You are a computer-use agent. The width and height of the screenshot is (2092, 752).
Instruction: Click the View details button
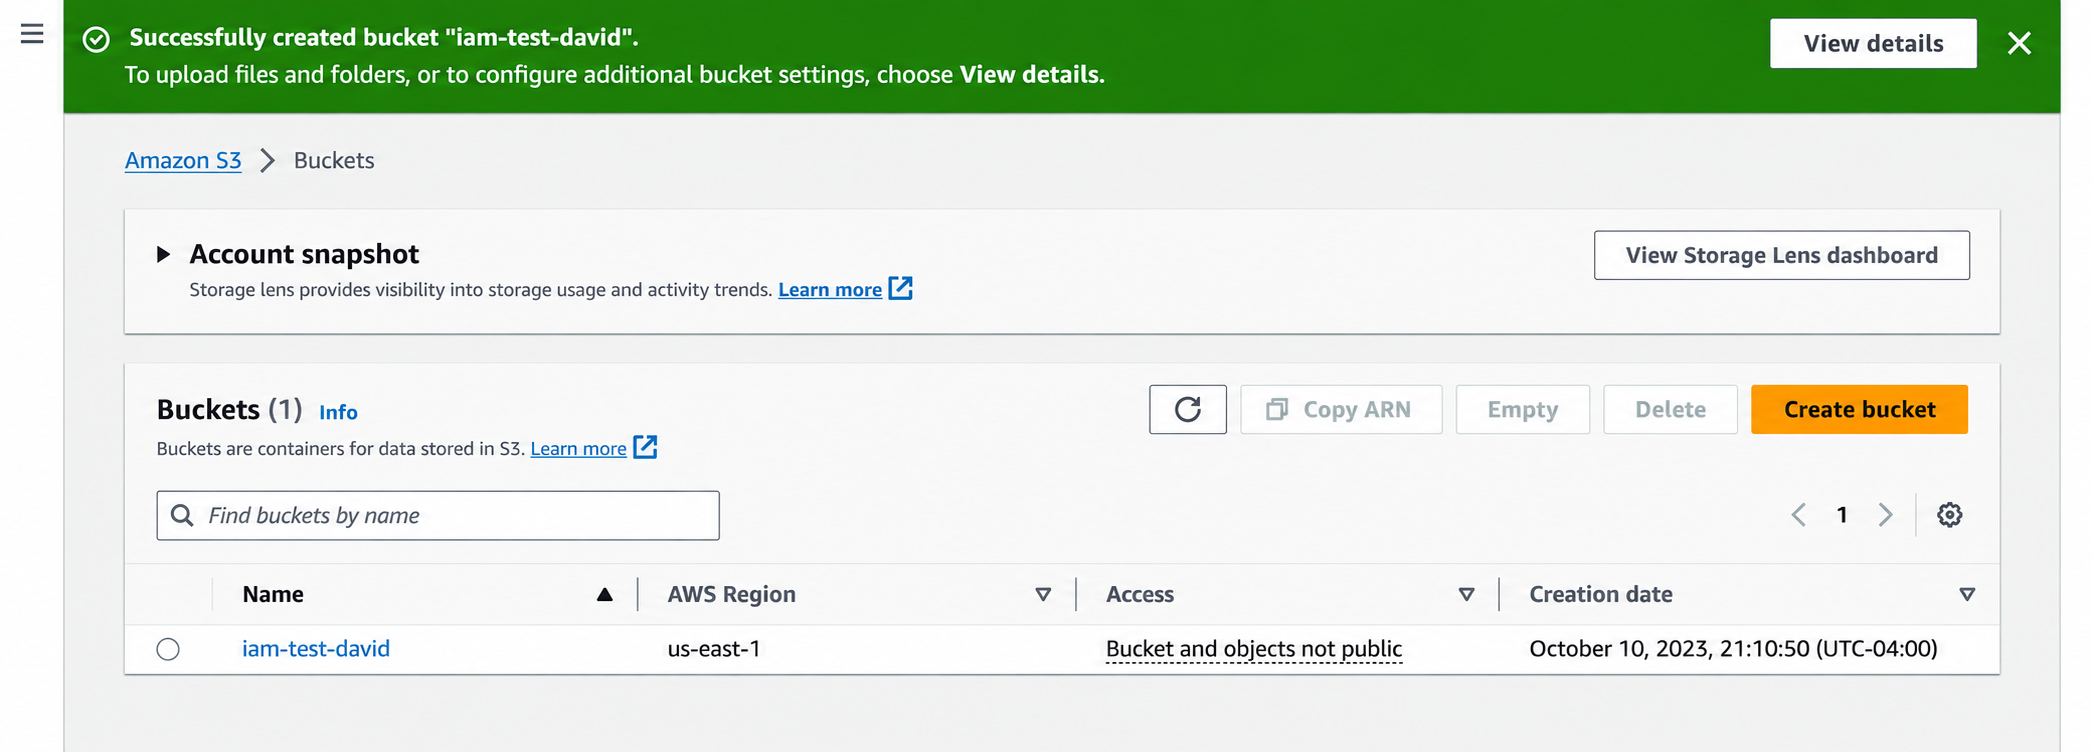(x=1873, y=43)
